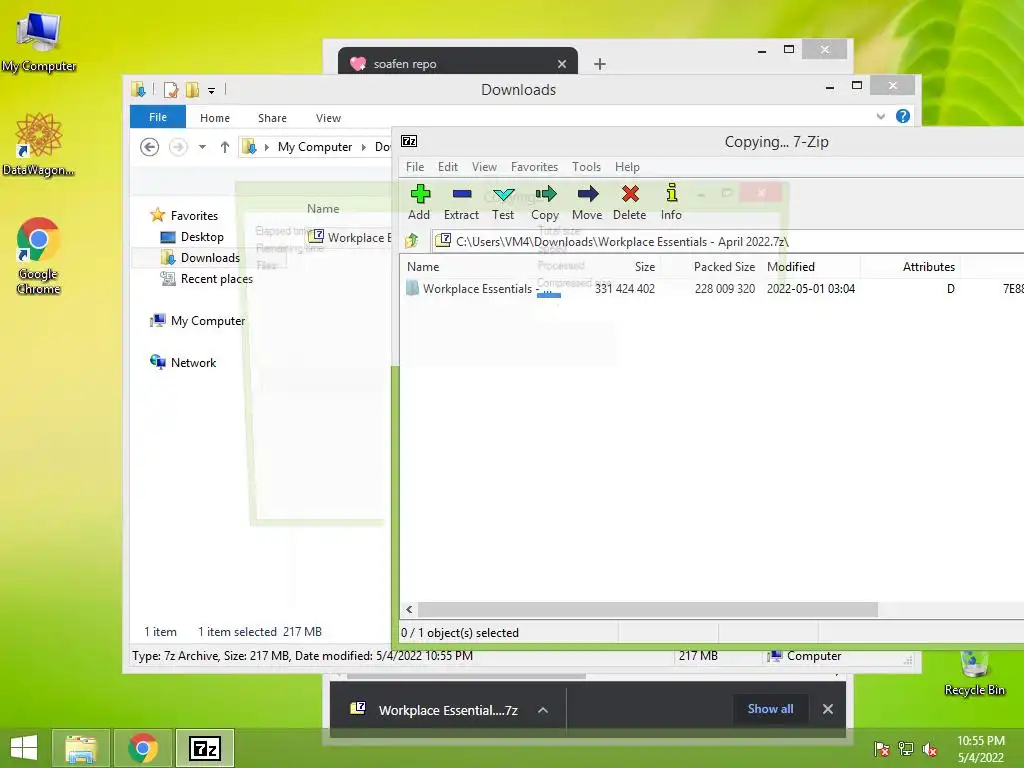Open Explorer Help question mark icon
This screenshot has height=768, width=1024.
[x=903, y=116]
